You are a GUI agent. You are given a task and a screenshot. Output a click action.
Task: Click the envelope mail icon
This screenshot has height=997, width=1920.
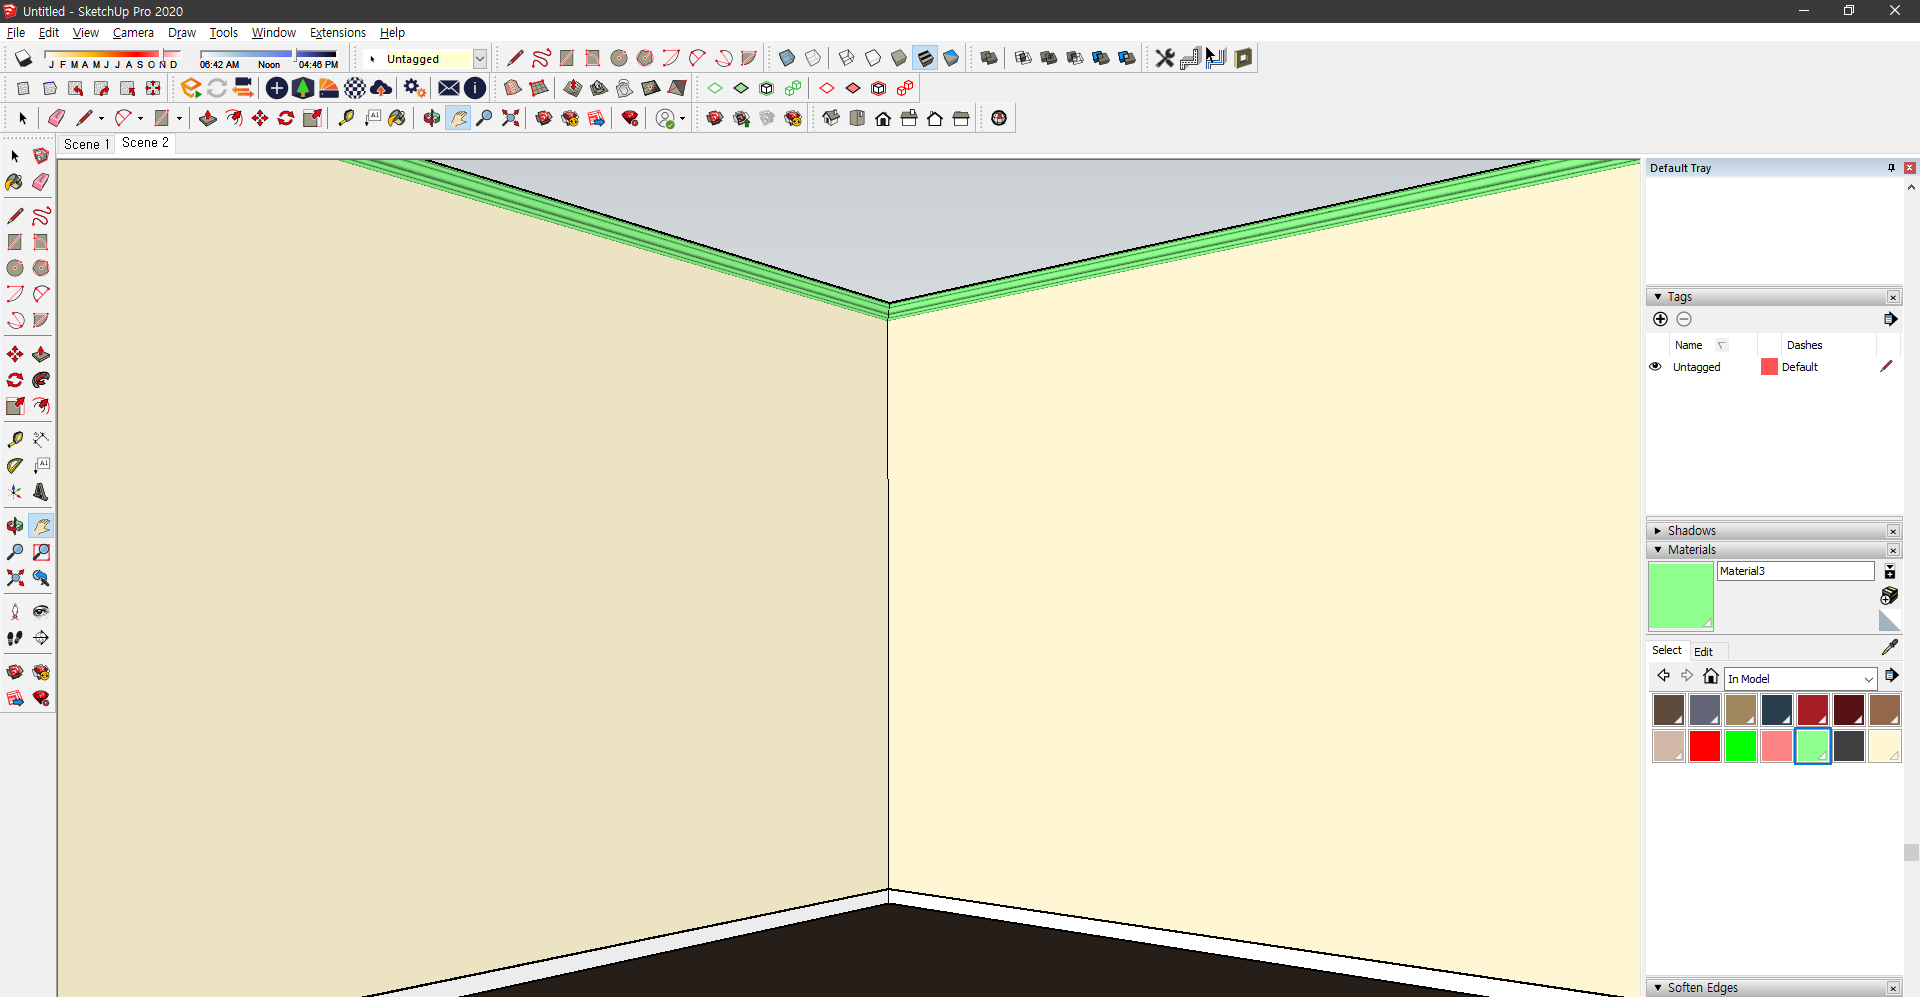pos(449,88)
